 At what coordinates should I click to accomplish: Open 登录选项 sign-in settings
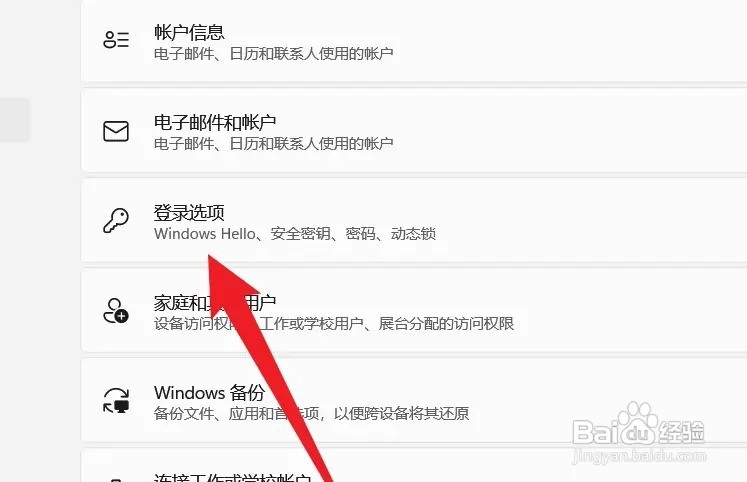tap(414, 221)
